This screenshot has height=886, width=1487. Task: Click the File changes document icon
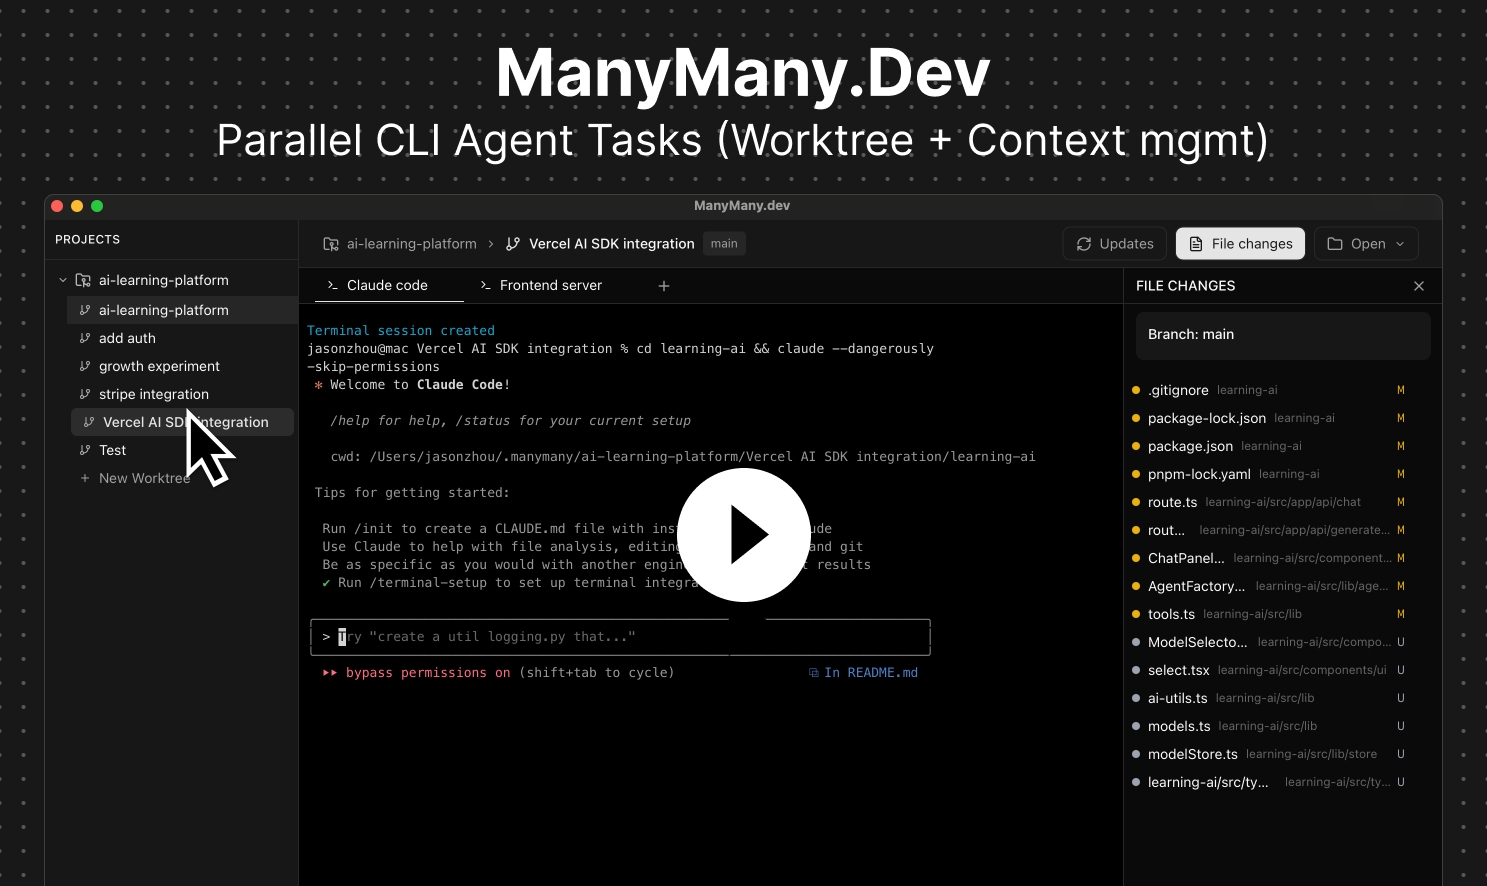[x=1196, y=244]
